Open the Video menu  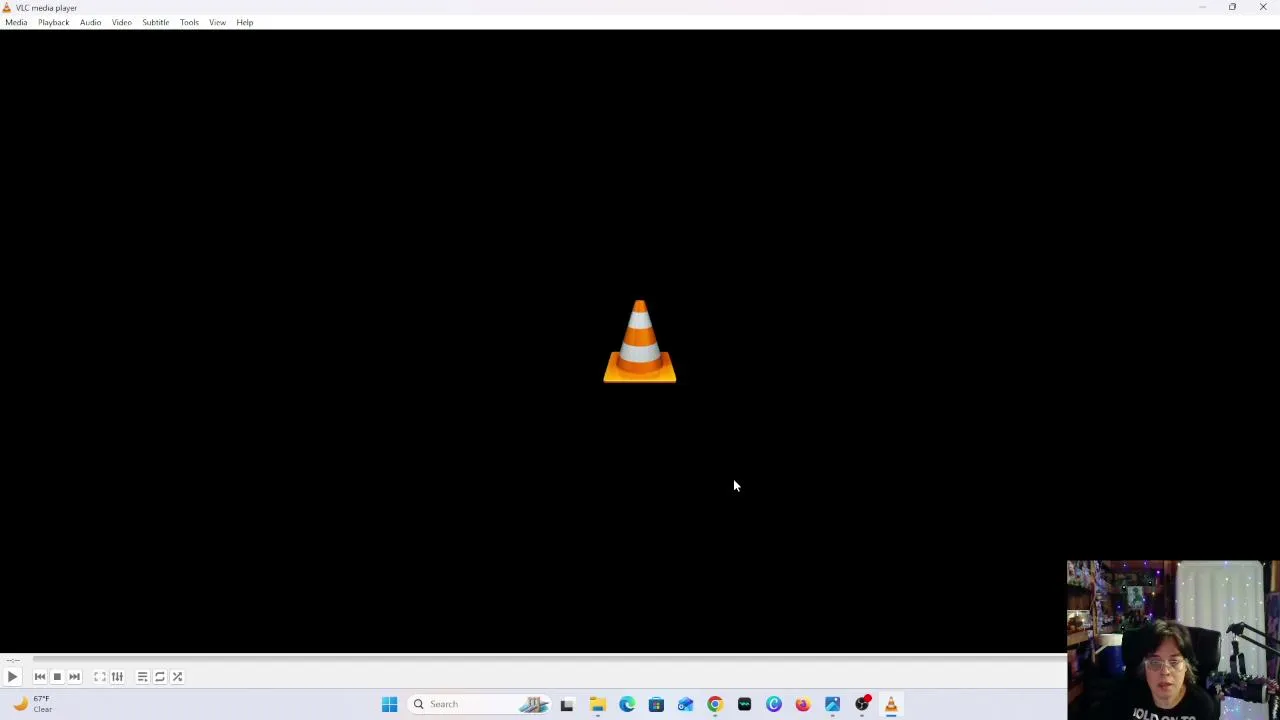click(121, 22)
